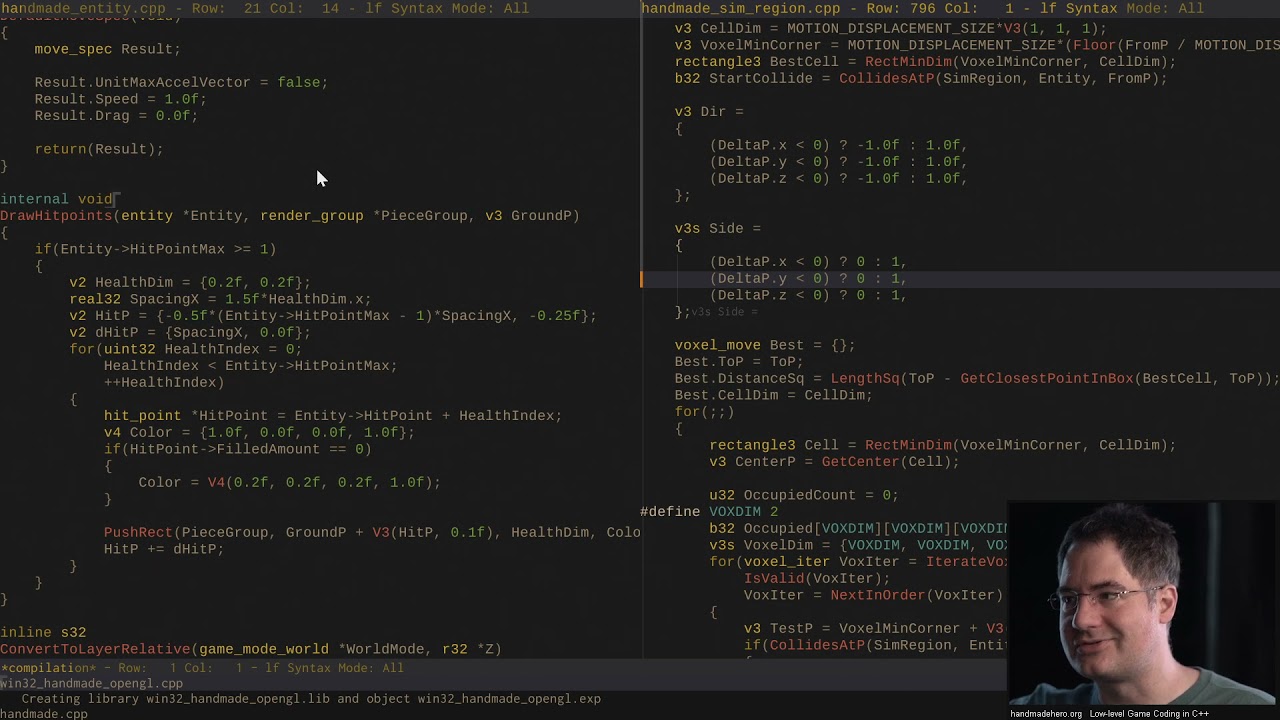The width and height of the screenshot is (1280, 720).
Task: Click 'v3s Side =' declaration line
Action: 718,229
